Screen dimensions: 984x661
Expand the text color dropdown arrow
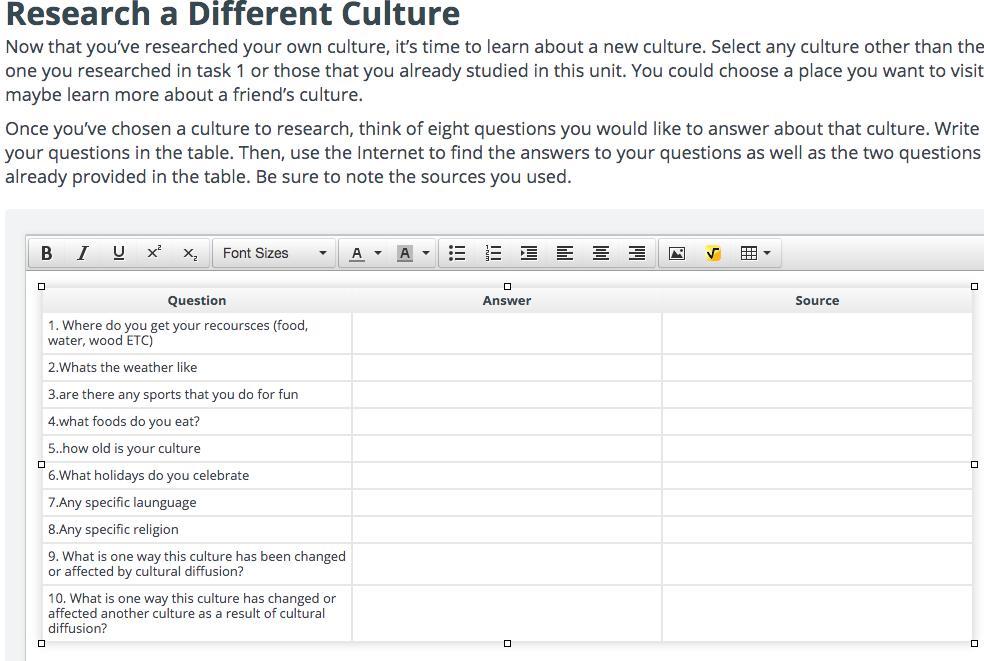click(378, 253)
